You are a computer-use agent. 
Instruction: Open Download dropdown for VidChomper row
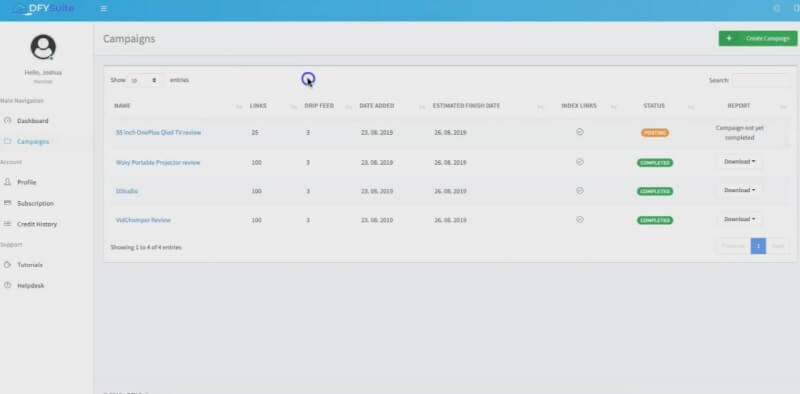point(739,219)
